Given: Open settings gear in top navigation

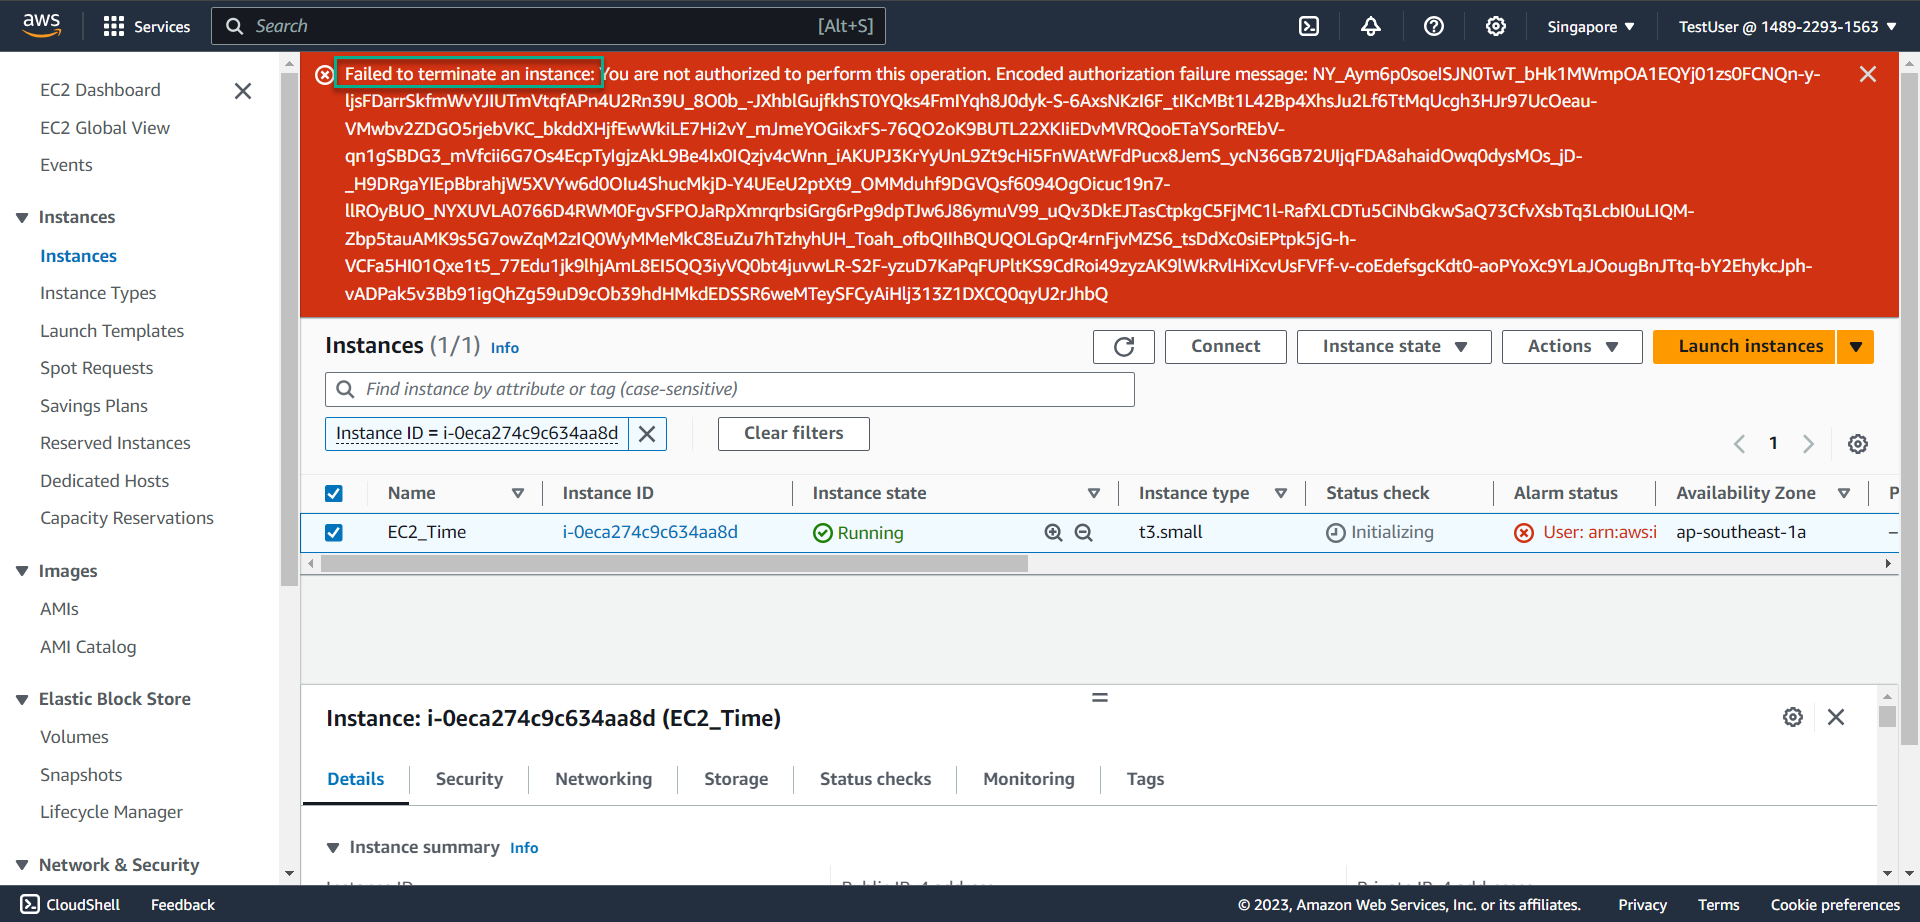Looking at the screenshot, I should (x=1496, y=26).
